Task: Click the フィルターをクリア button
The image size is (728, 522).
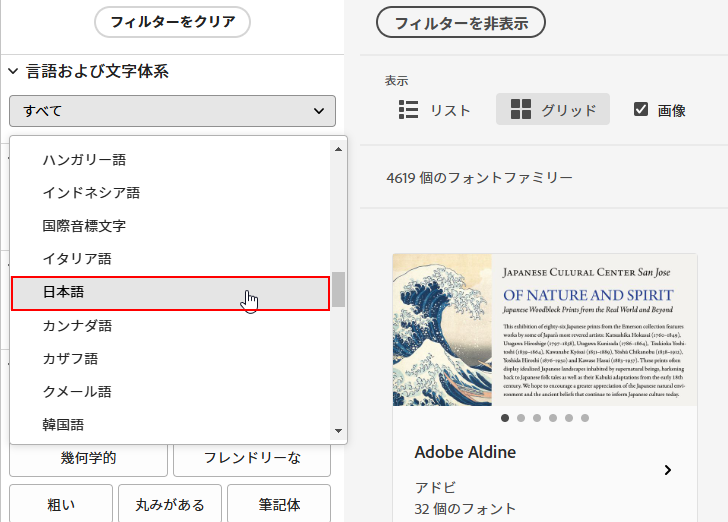Action: 172,22
